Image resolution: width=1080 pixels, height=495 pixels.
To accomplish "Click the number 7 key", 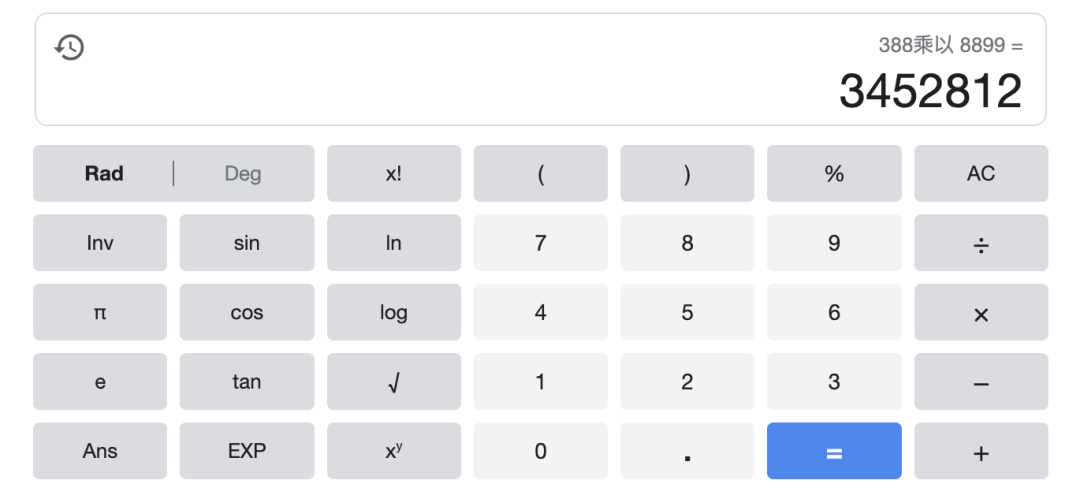I will (x=541, y=243).
